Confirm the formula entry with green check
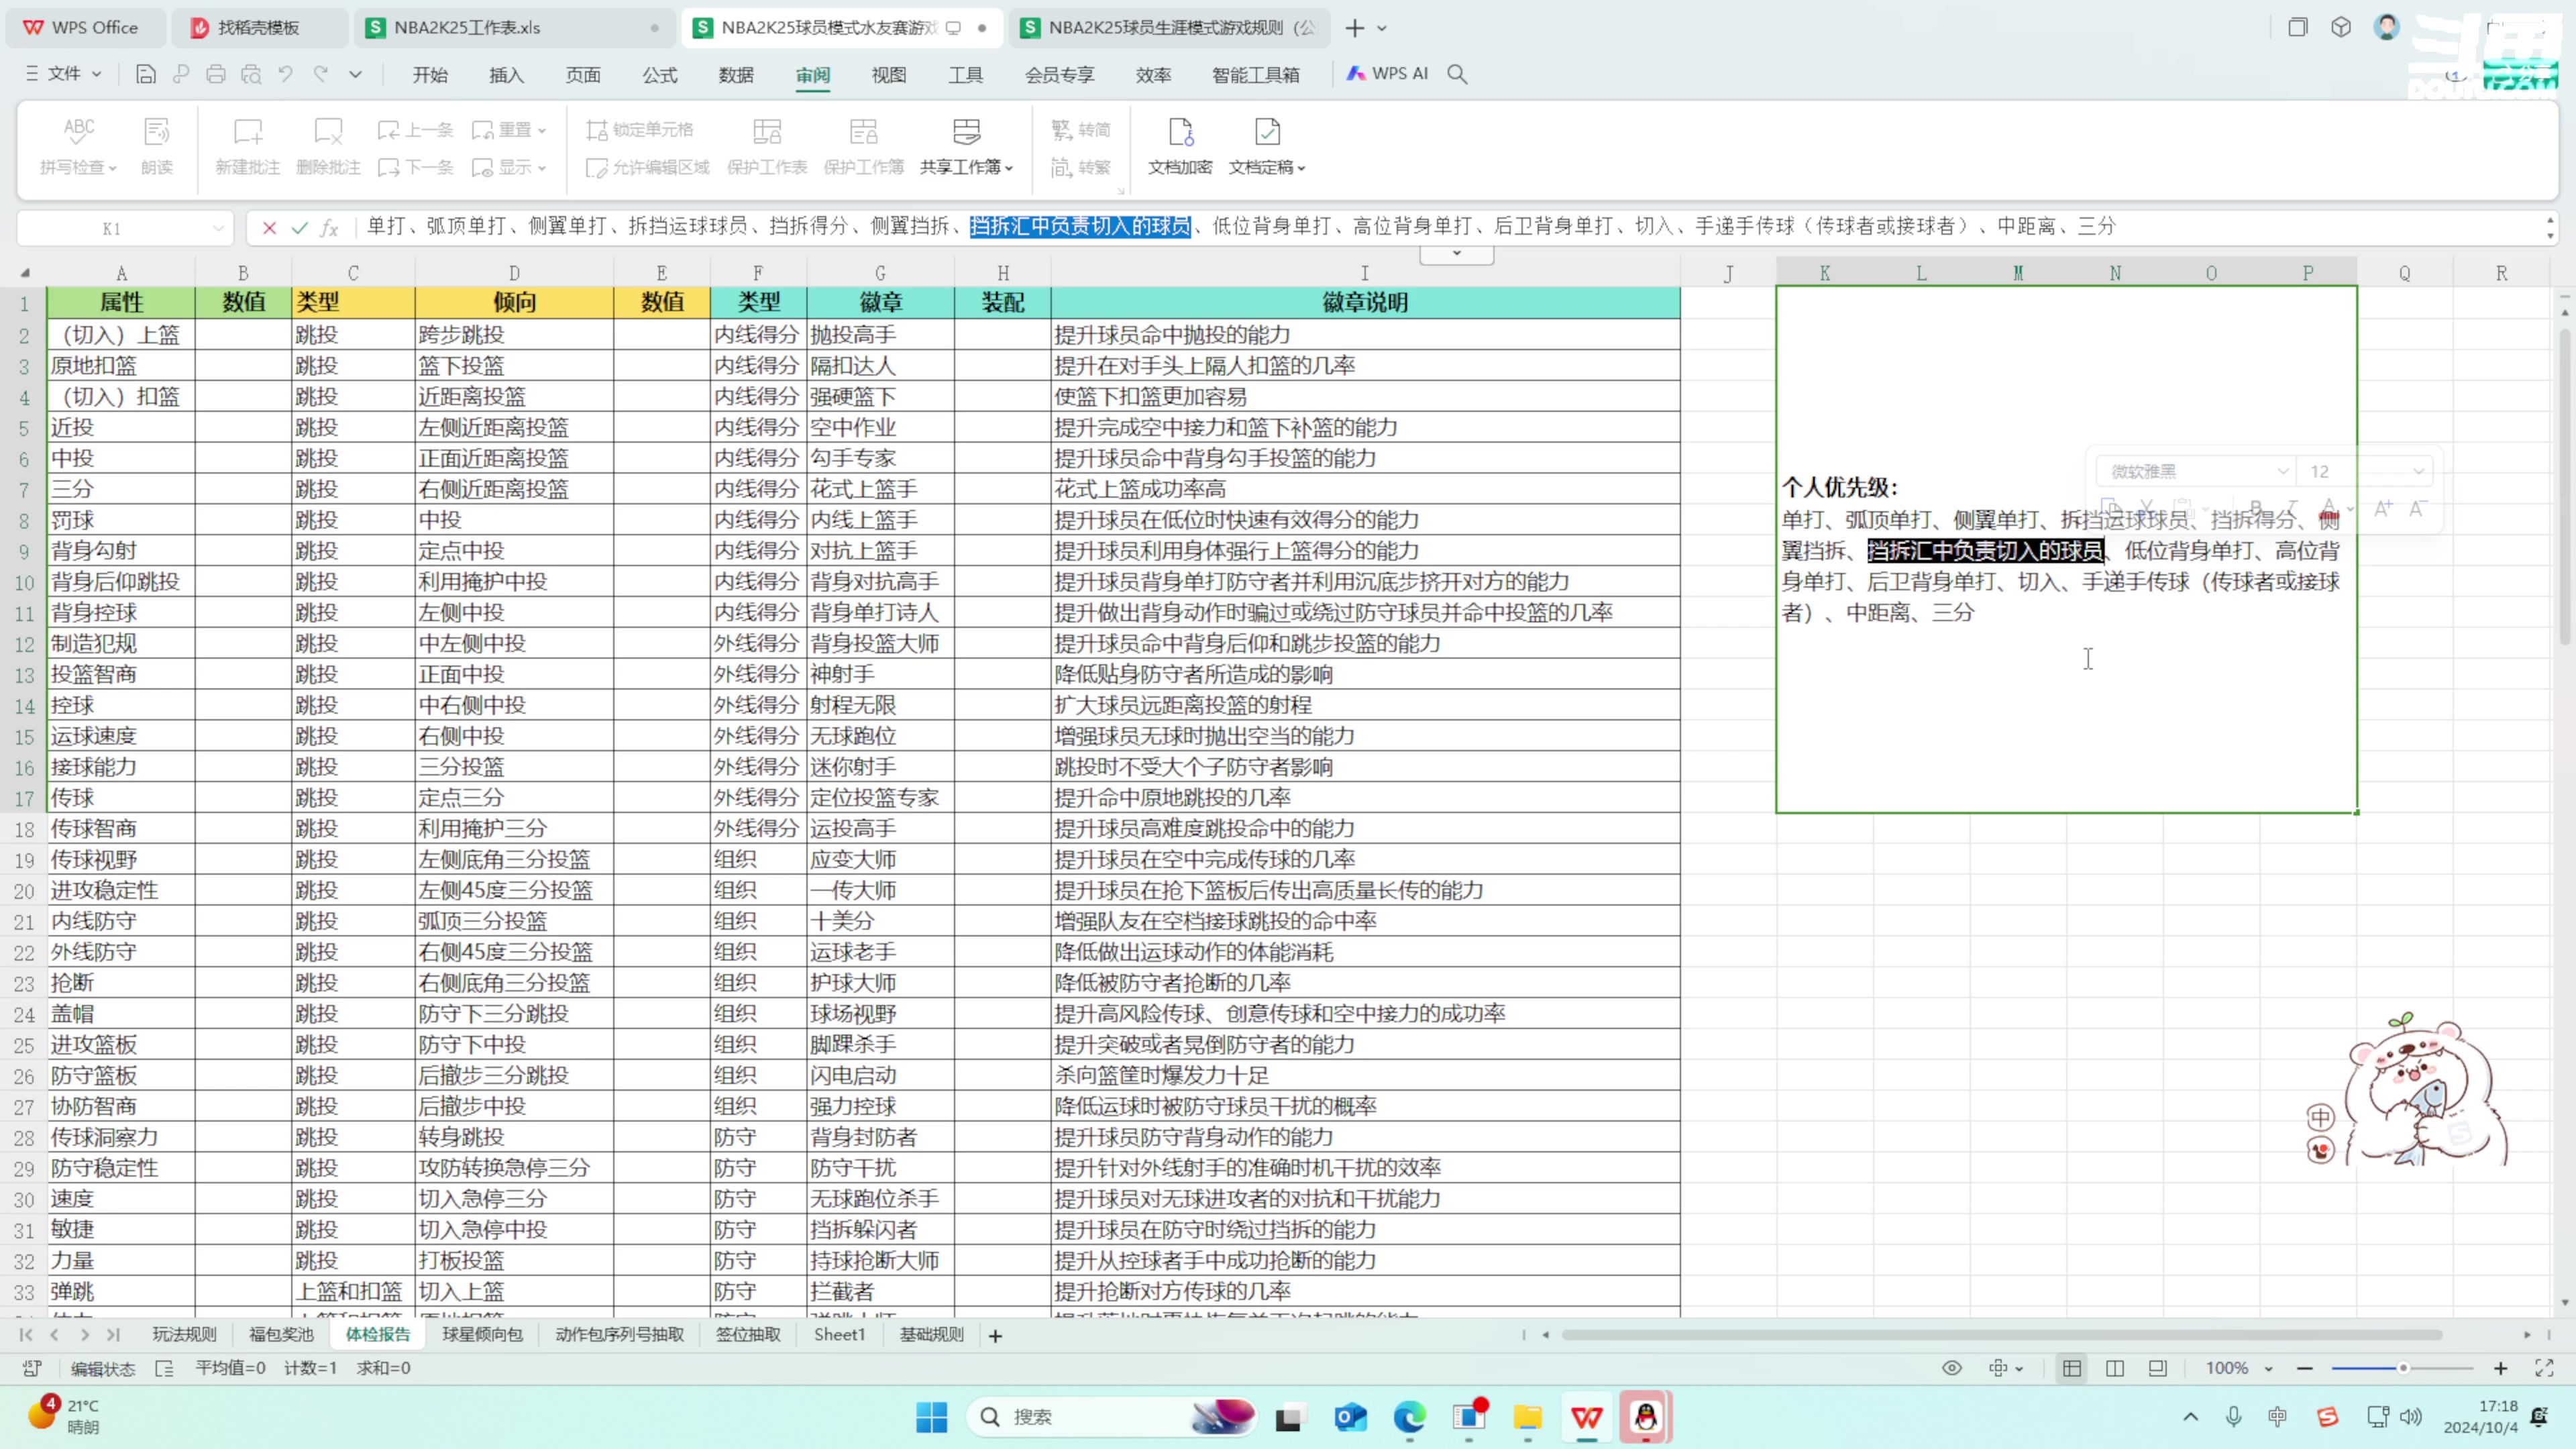Screen dimensions: 2576x1449 tap(299, 228)
